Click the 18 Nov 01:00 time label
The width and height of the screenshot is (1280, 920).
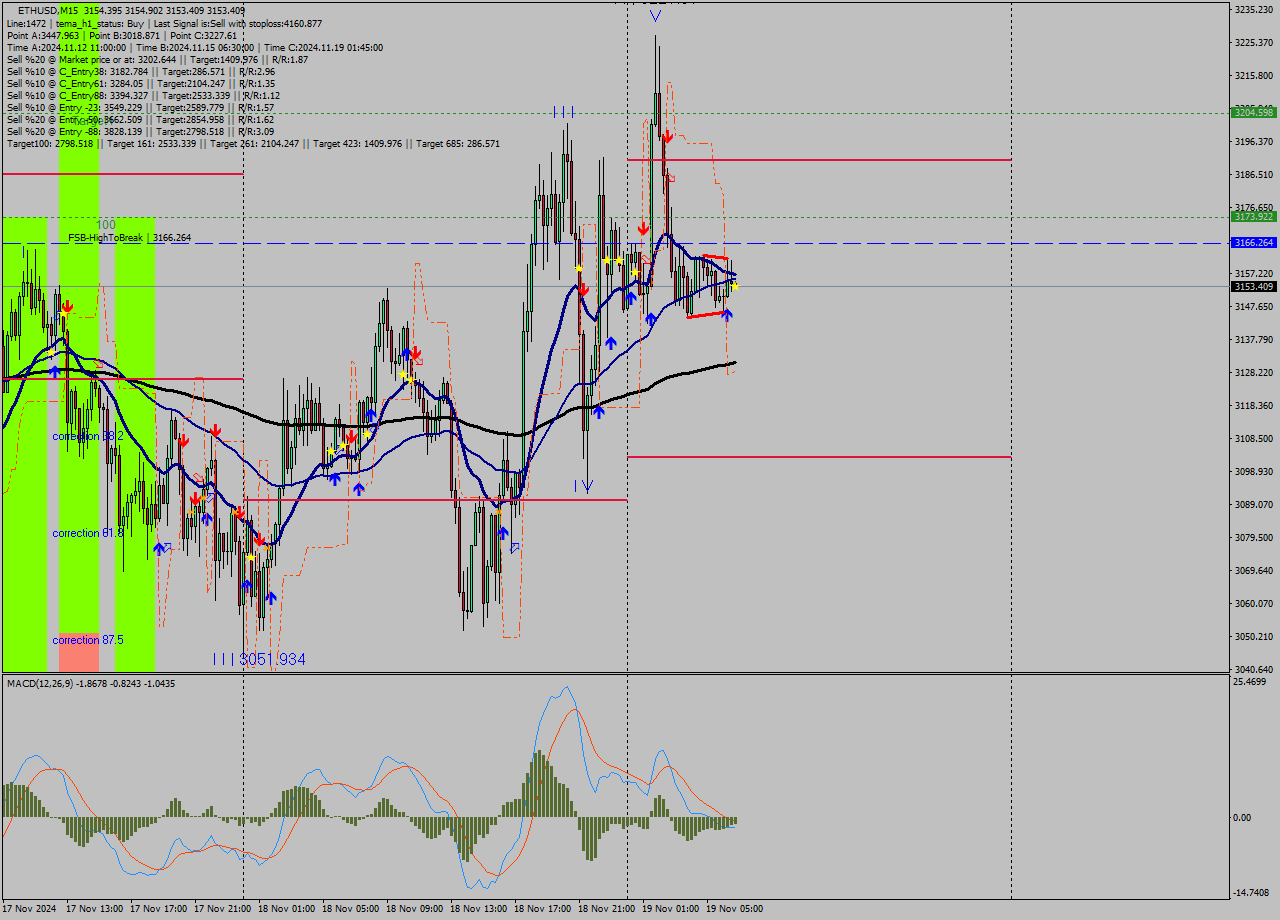point(286,909)
